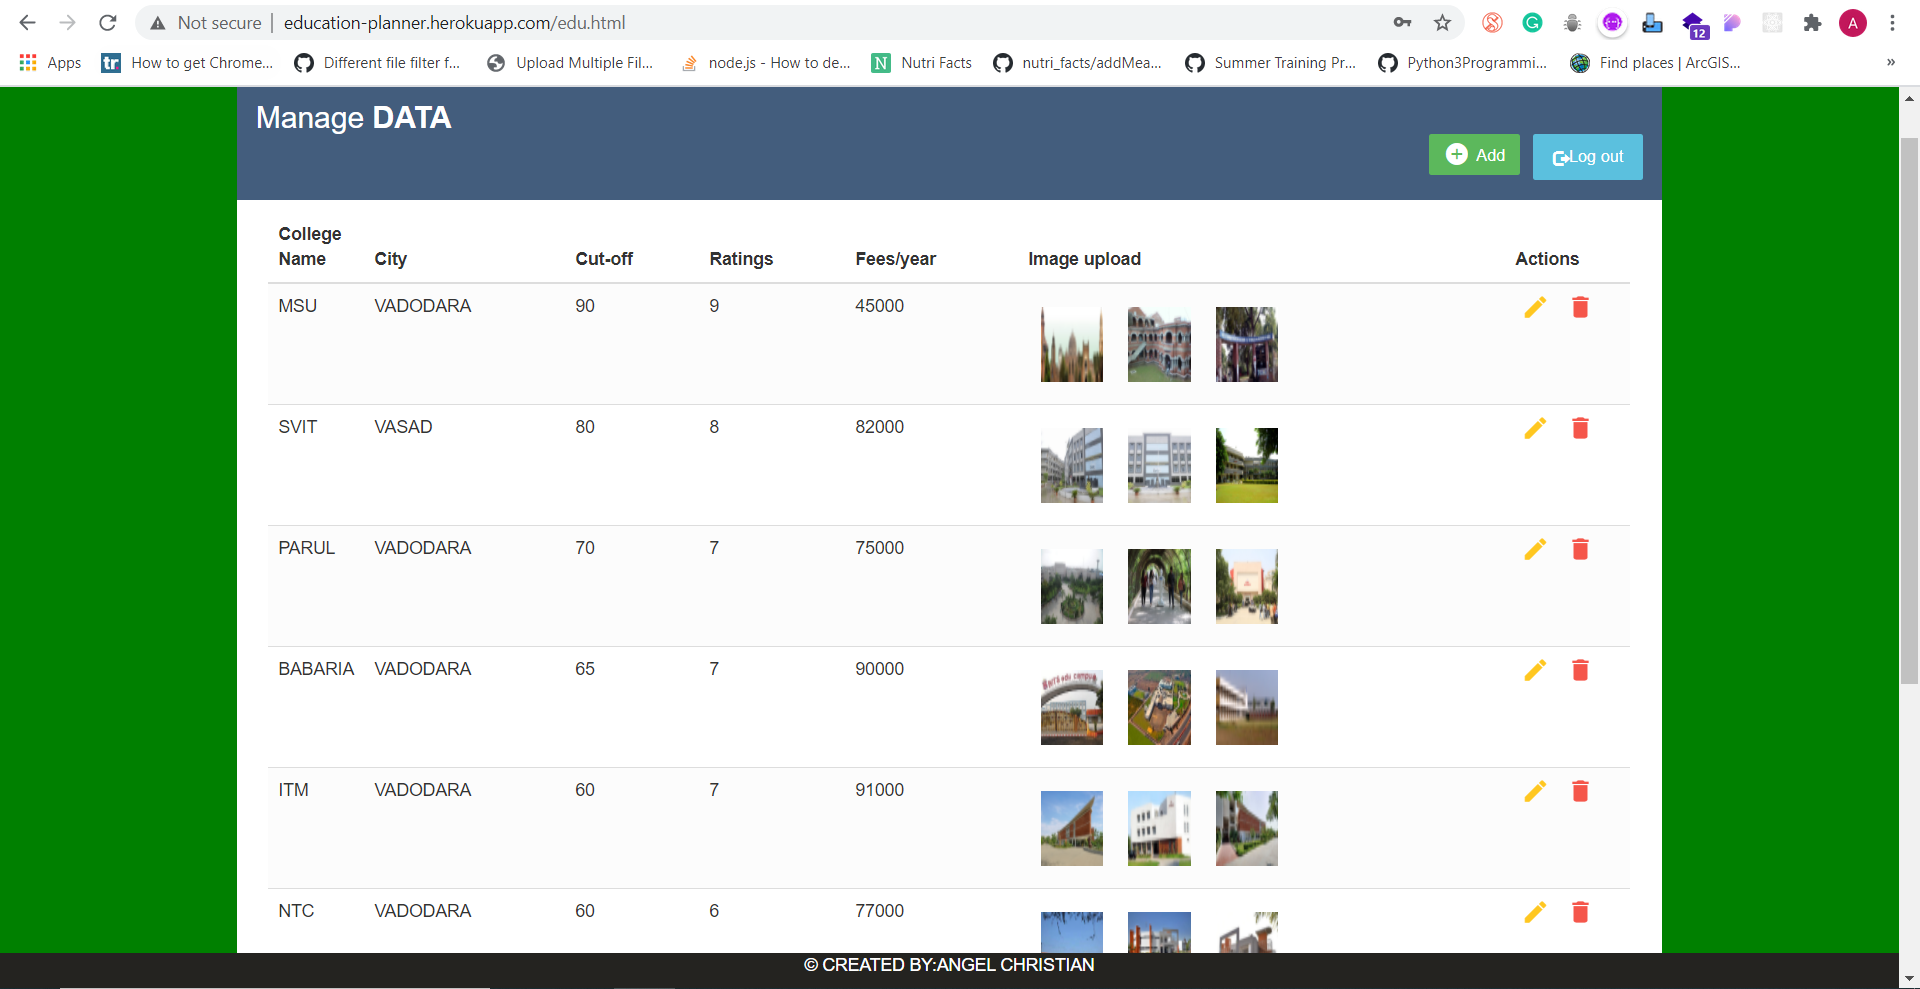The width and height of the screenshot is (1920, 989).
Task: Edit the MSU college entry
Action: pyautogui.click(x=1535, y=307)
